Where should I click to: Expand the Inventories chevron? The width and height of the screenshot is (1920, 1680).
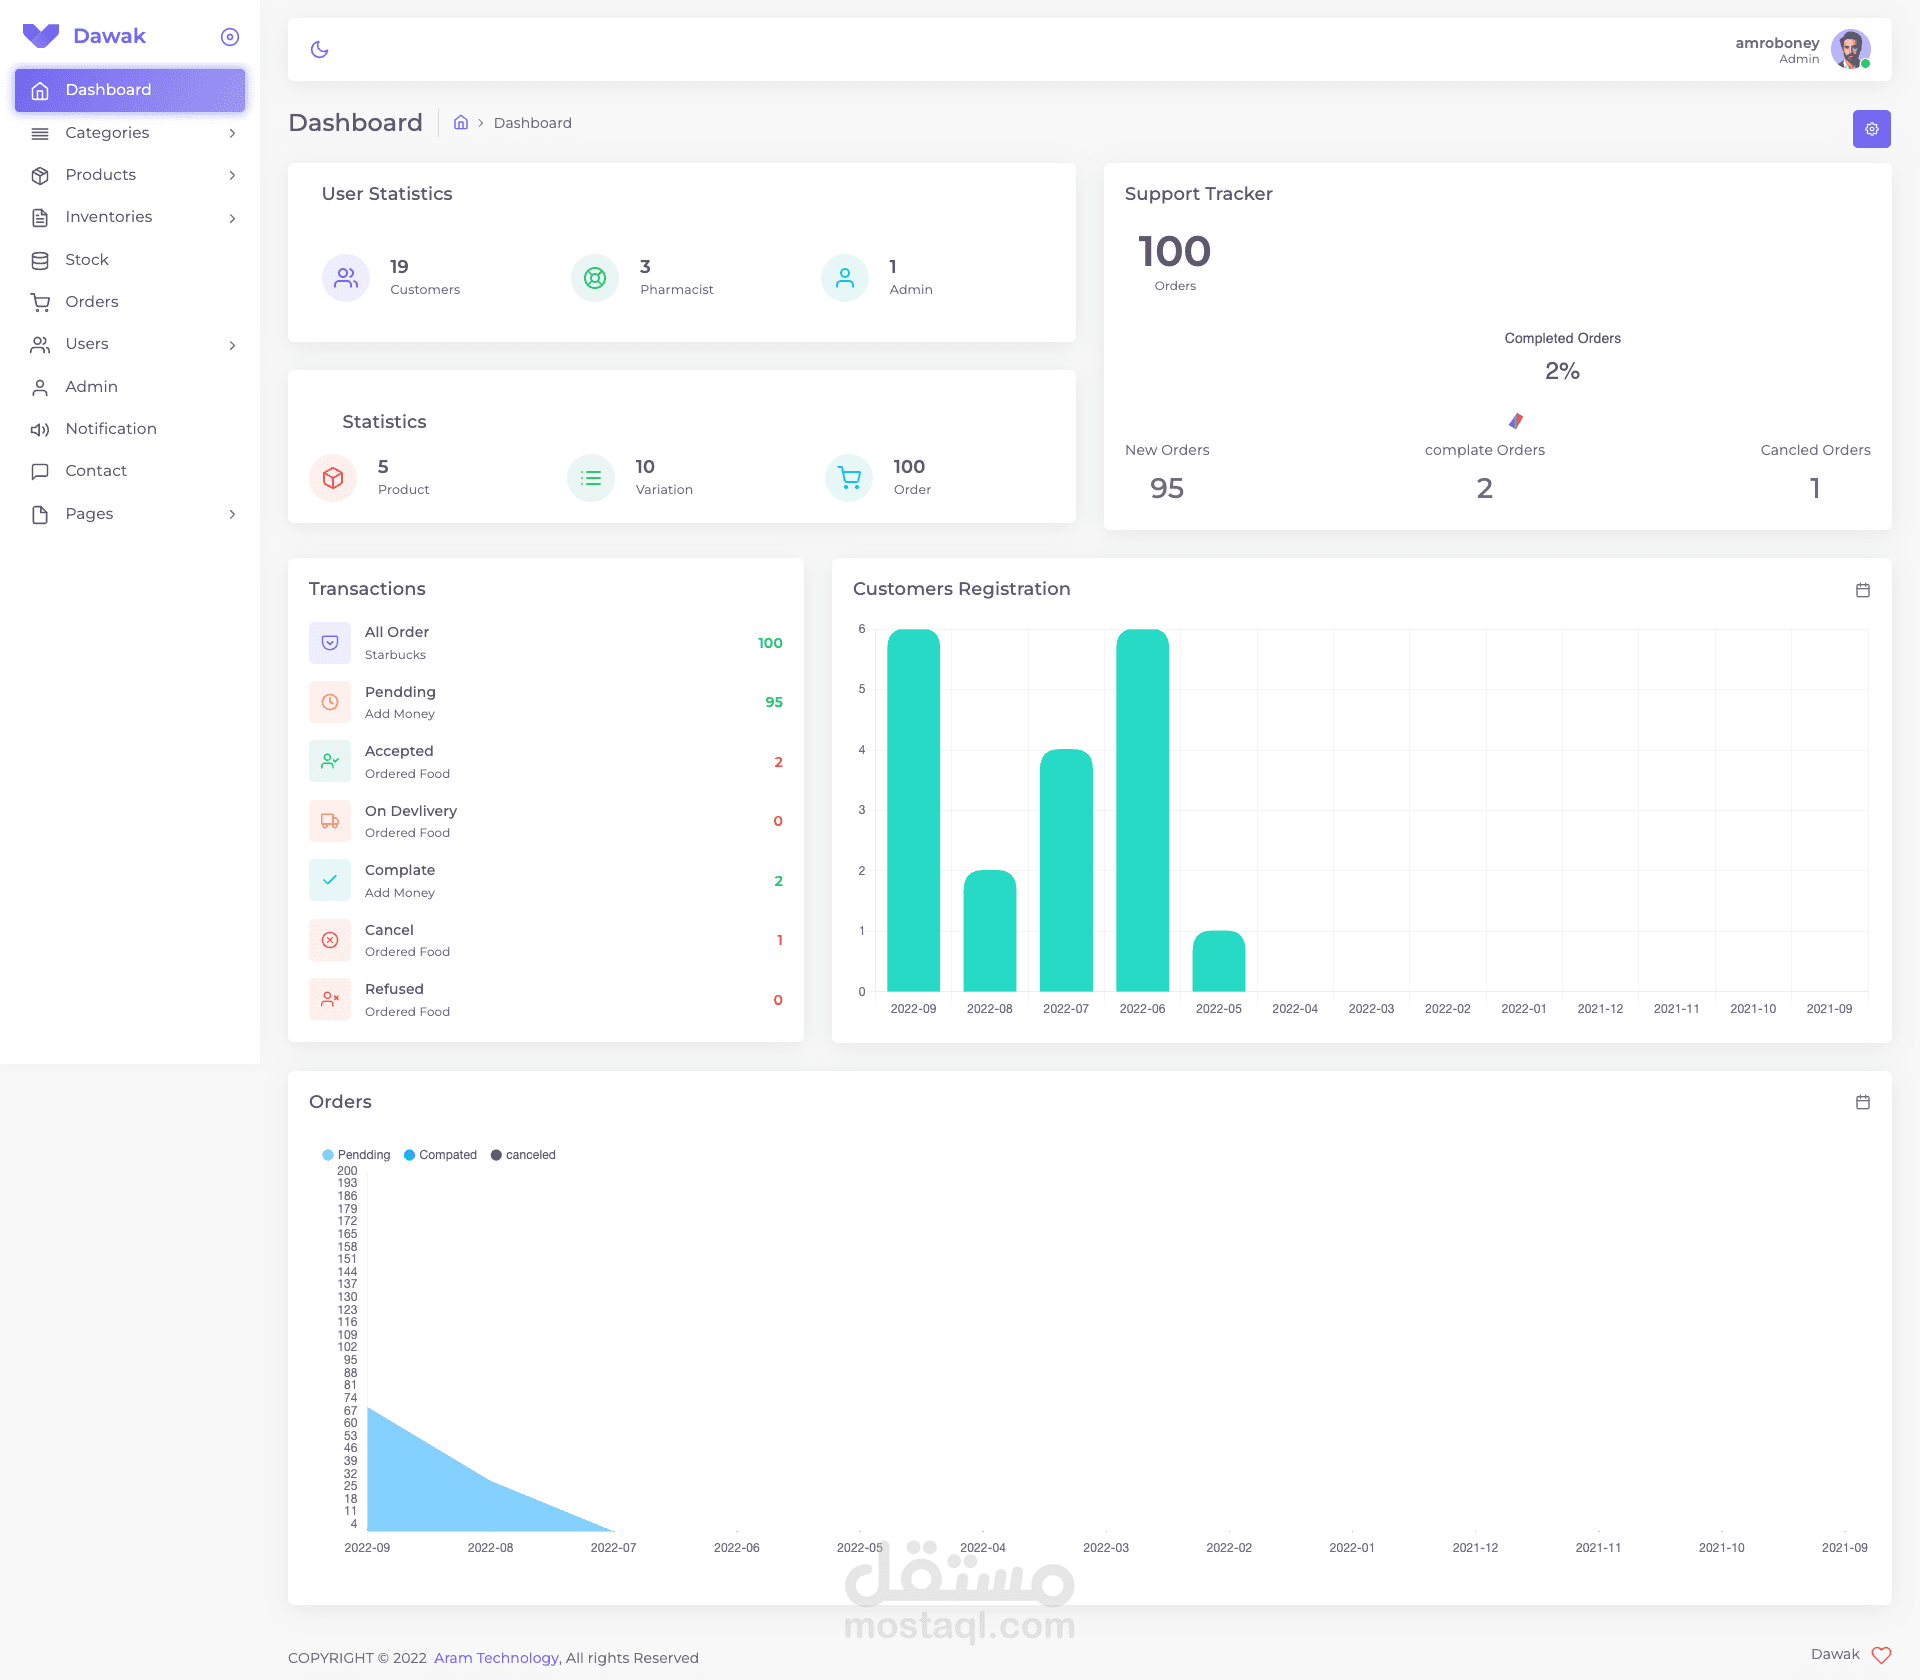[232, 218]
